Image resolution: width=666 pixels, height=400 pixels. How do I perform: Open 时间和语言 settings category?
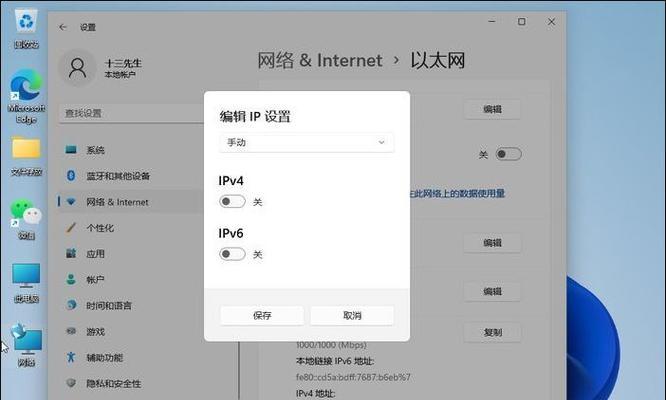click(x=109, y=306)
